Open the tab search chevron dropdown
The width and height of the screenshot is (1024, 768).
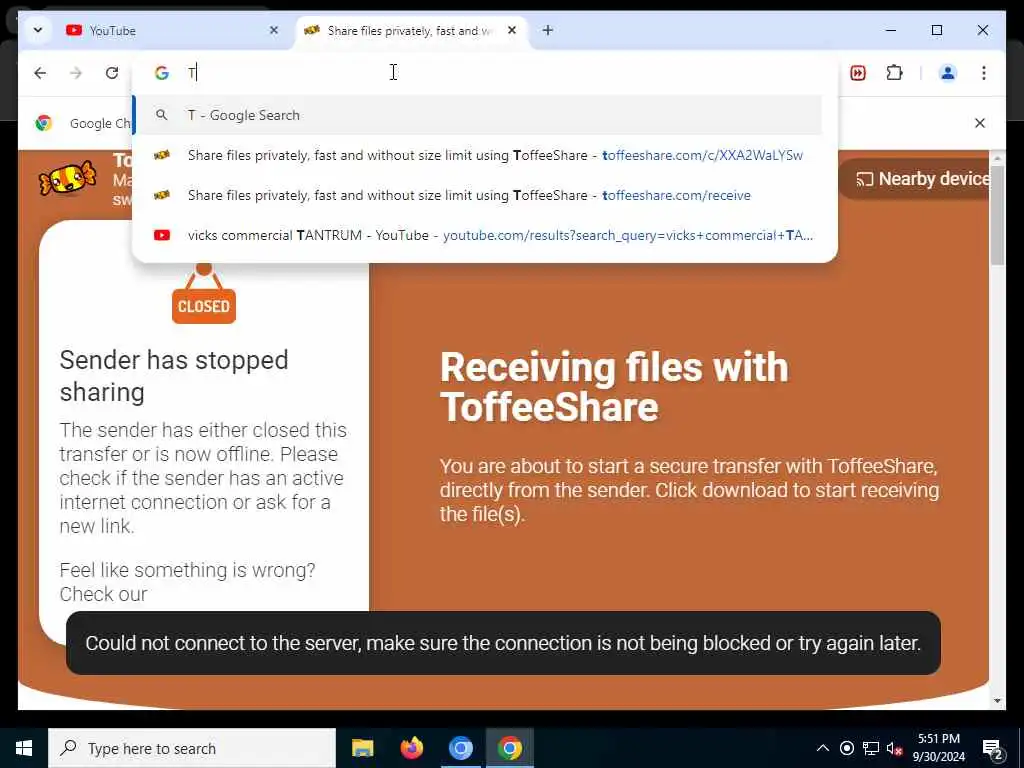point(38,30)
